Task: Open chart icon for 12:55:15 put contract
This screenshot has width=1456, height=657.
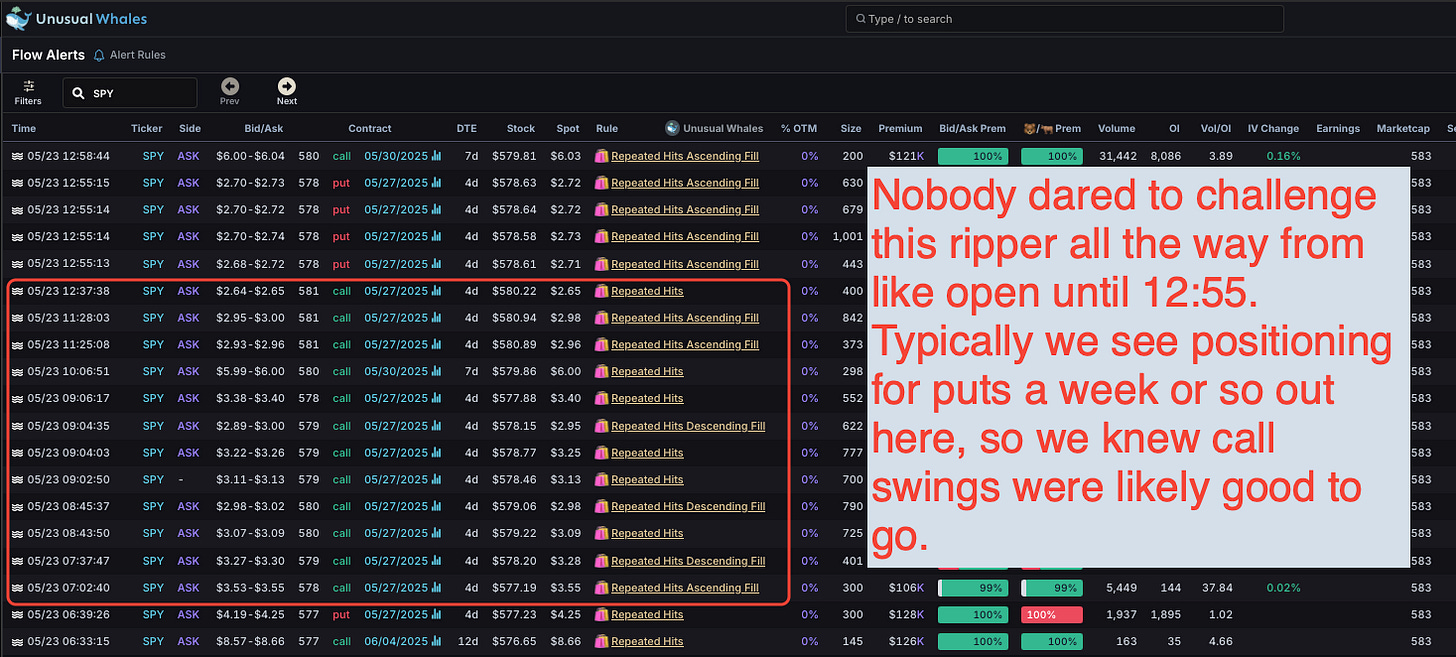Action: pyautogui.click(x=436, y=183)
